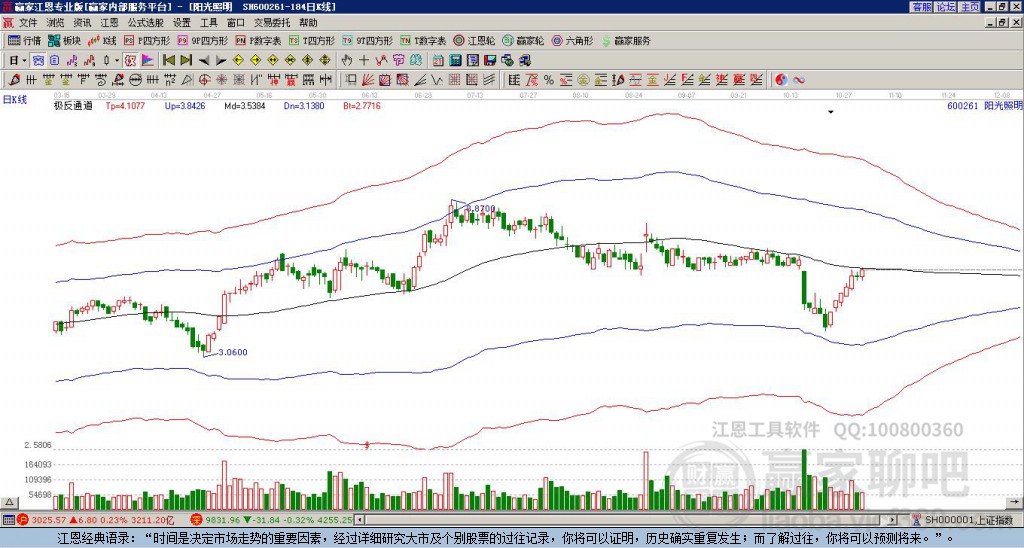This screenshot has width=1024, height=548.
Task: Click the black right-pointing triangle arrow
Action: coord(221,61)
